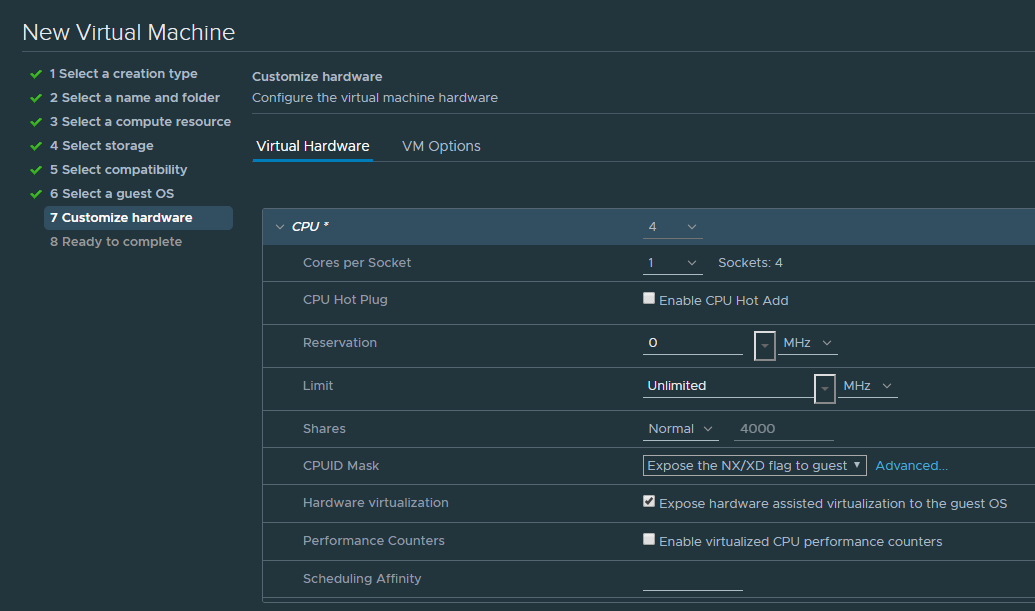
Task: Open the Cores per Socket dropdown
Action: (x=672, y=263)
